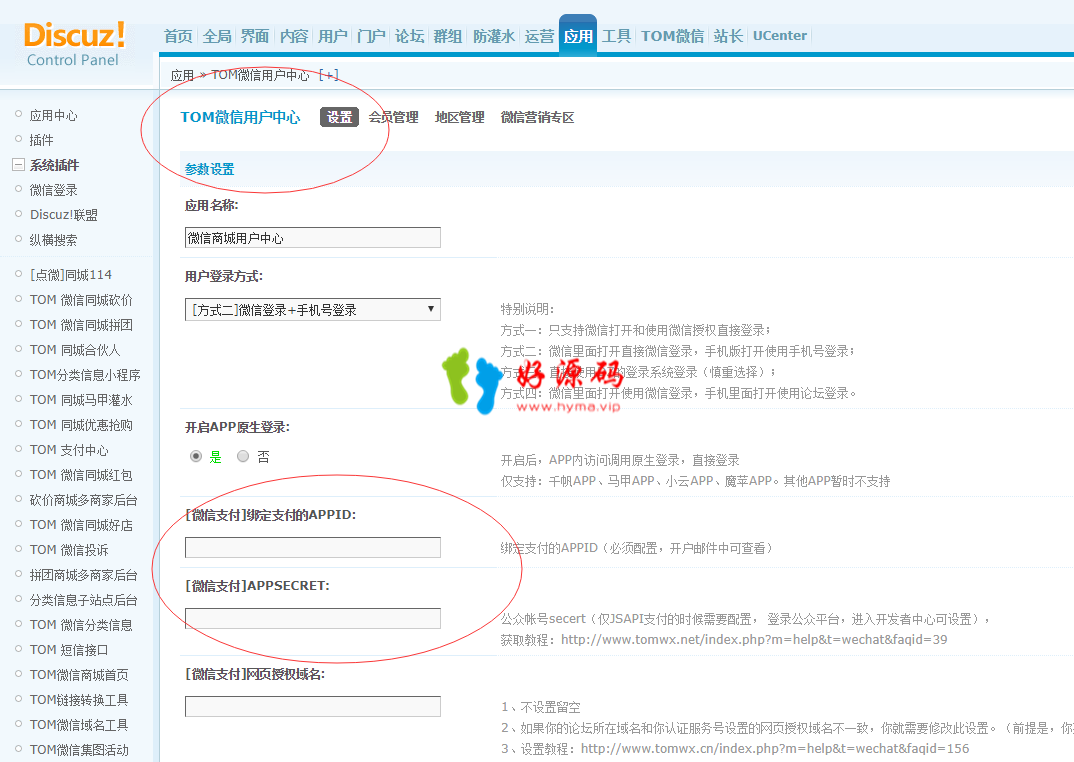
Task: Open TOM 同城合伙人 in sidebar
Action: click(75, 349)
